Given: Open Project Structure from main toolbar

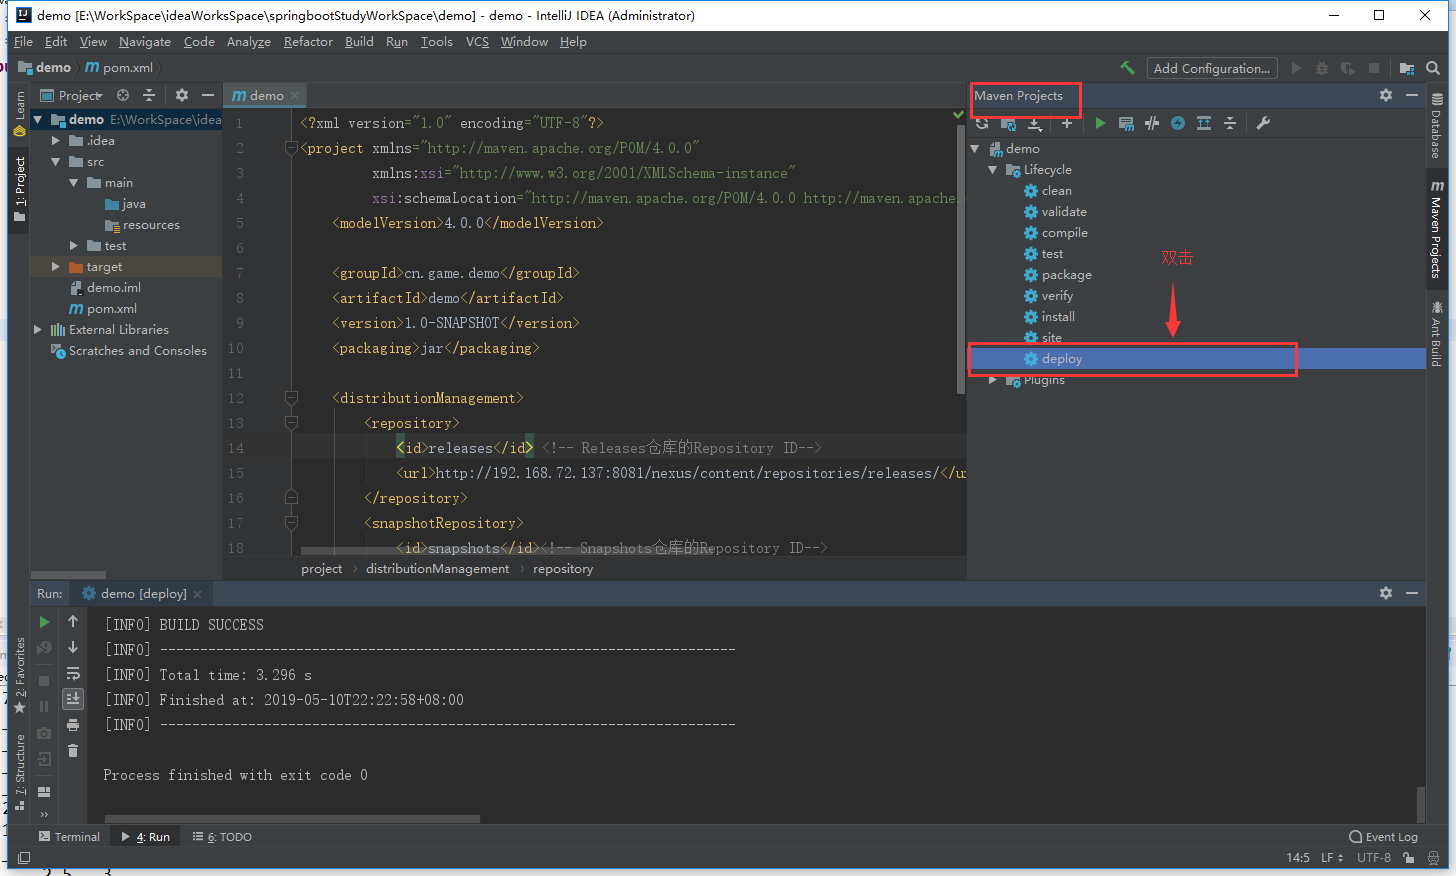Looking at the screenshot, I should tap(1407, 68).
